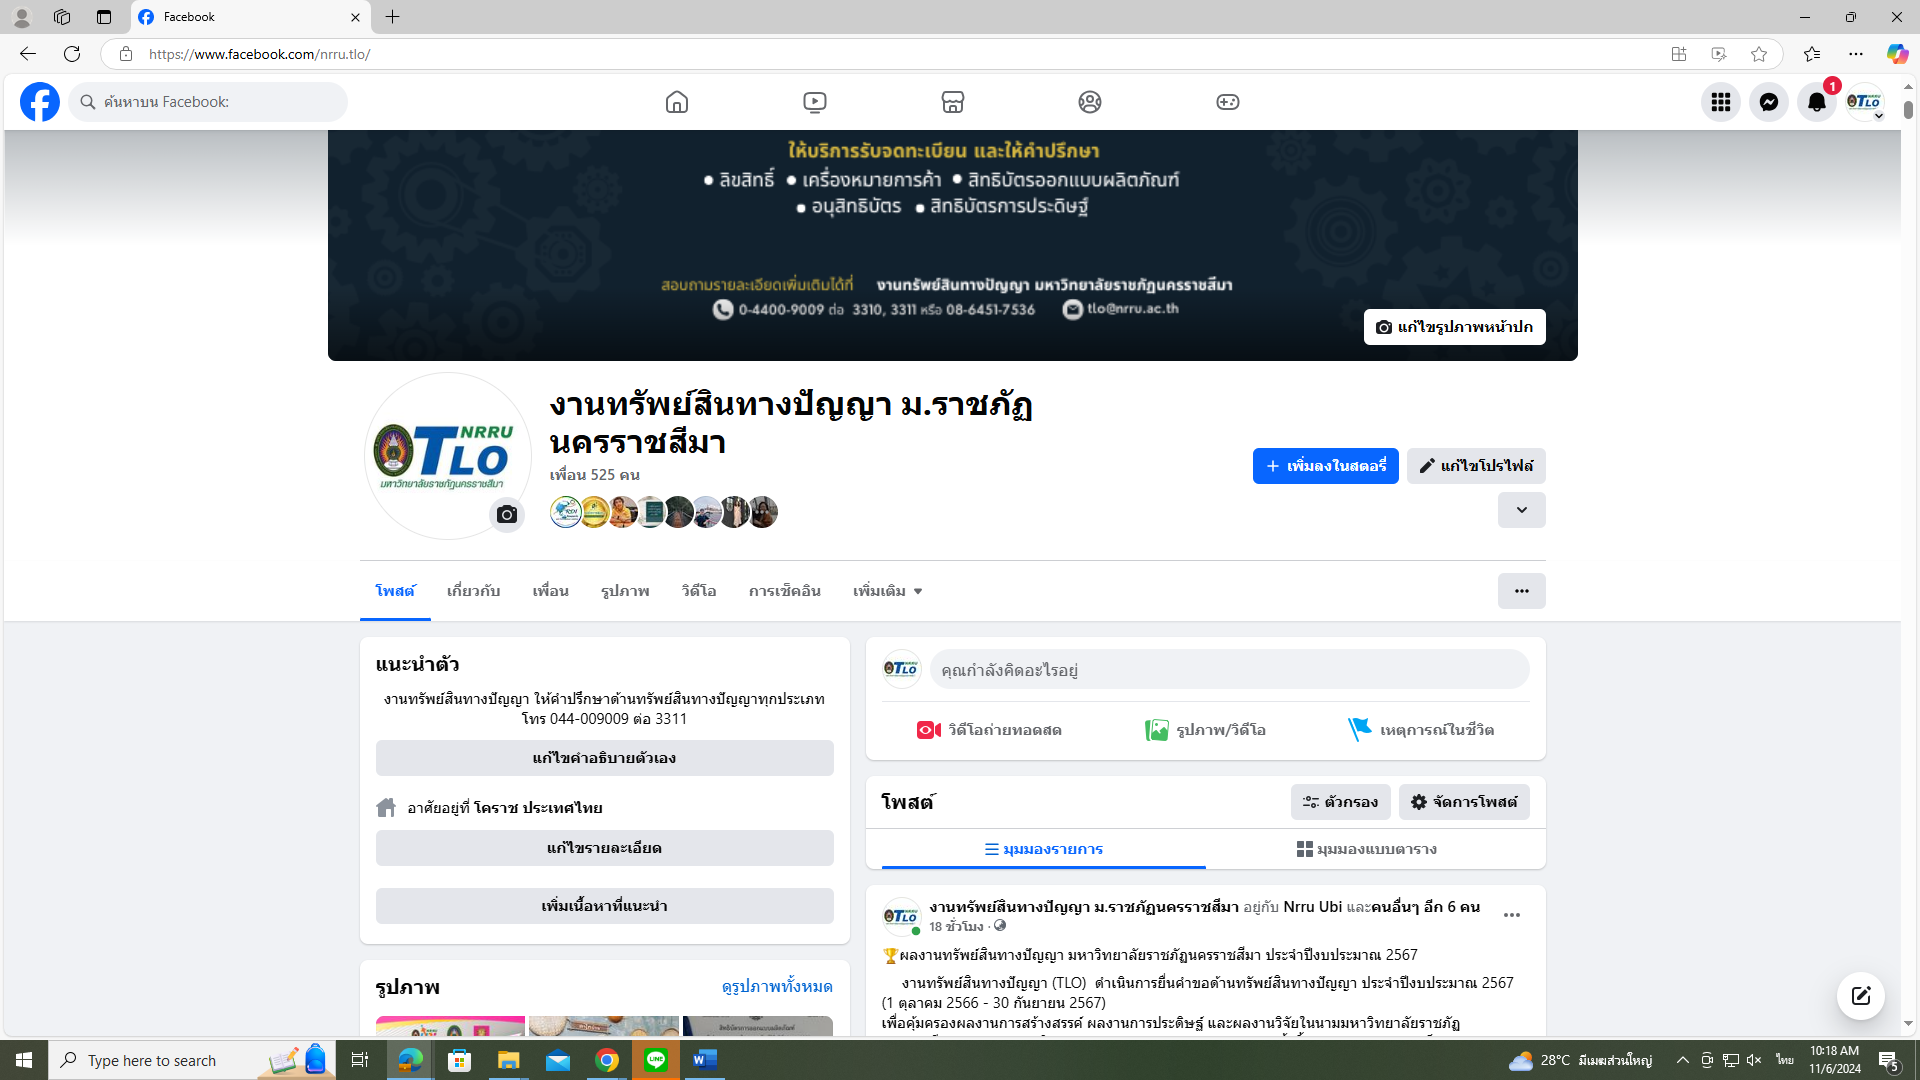The image size is (1920, 1080).
Task: Open the Video (Watch) tab icon
Action: (814, 102)
